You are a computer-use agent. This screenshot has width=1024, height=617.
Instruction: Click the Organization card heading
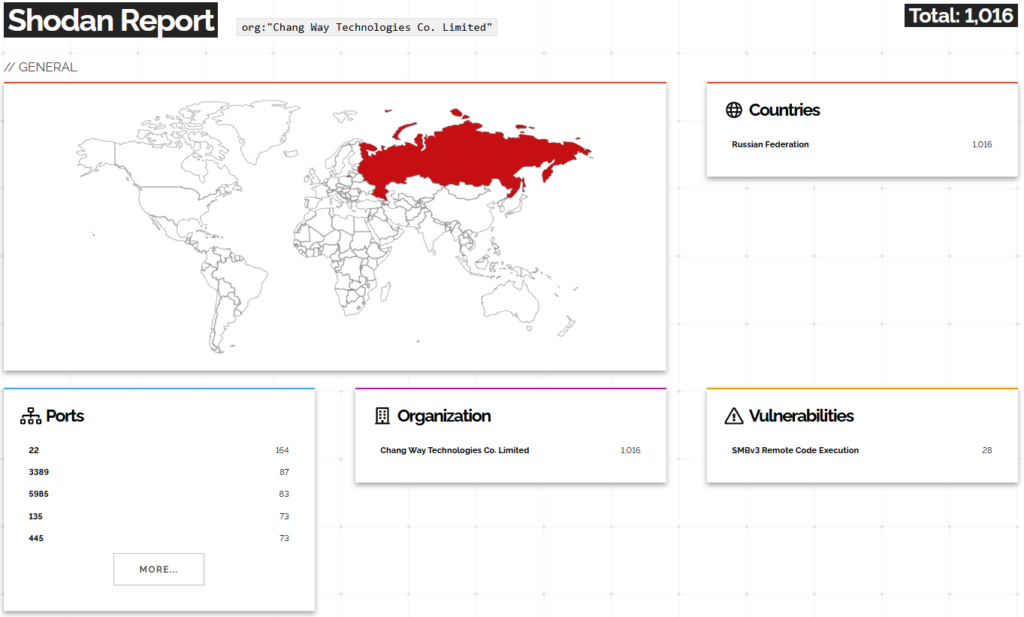tap(444, 416)
